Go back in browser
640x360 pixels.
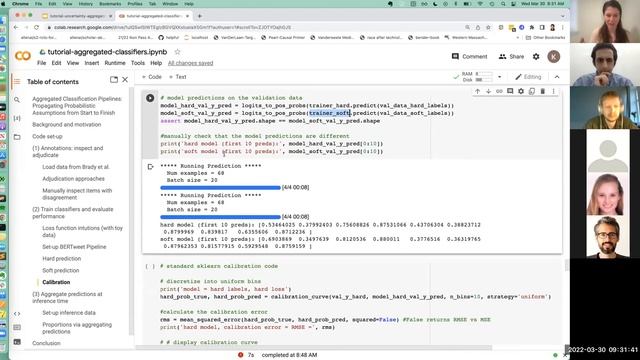point(16,27)
